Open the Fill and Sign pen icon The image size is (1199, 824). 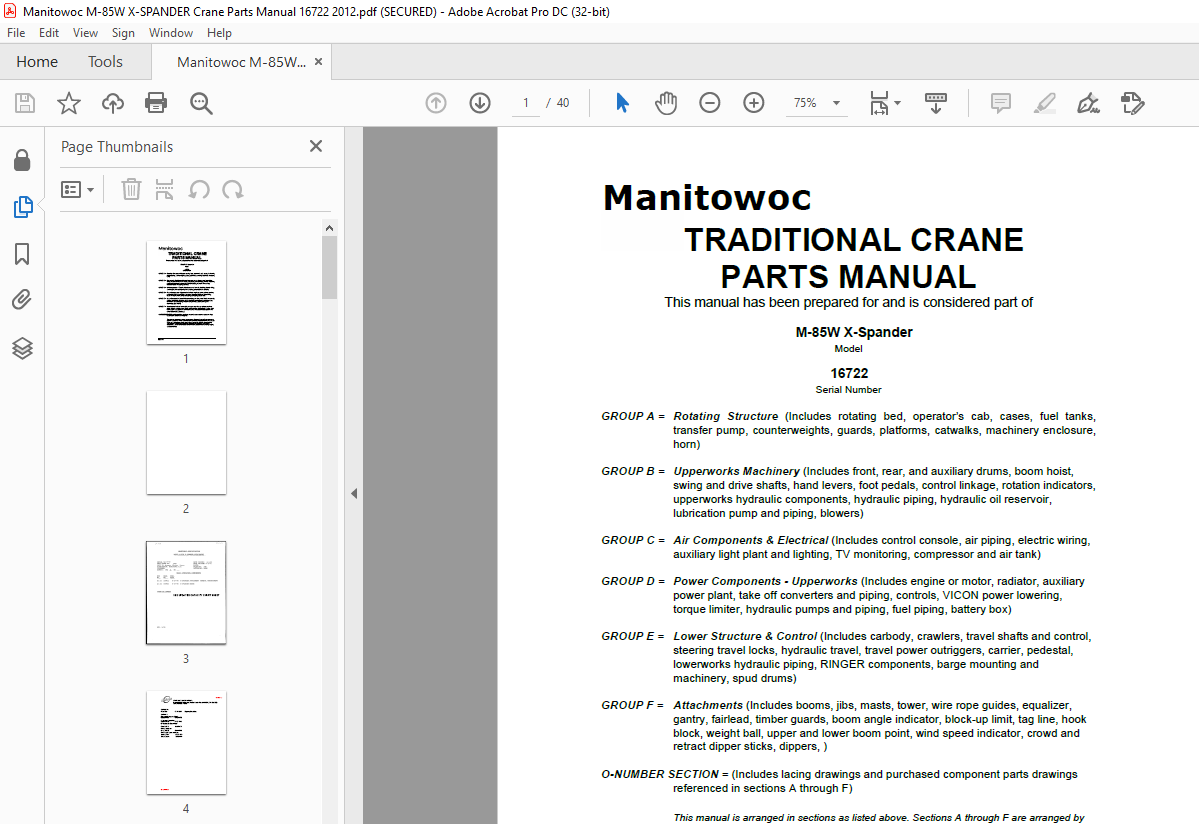pos(1088,103)
